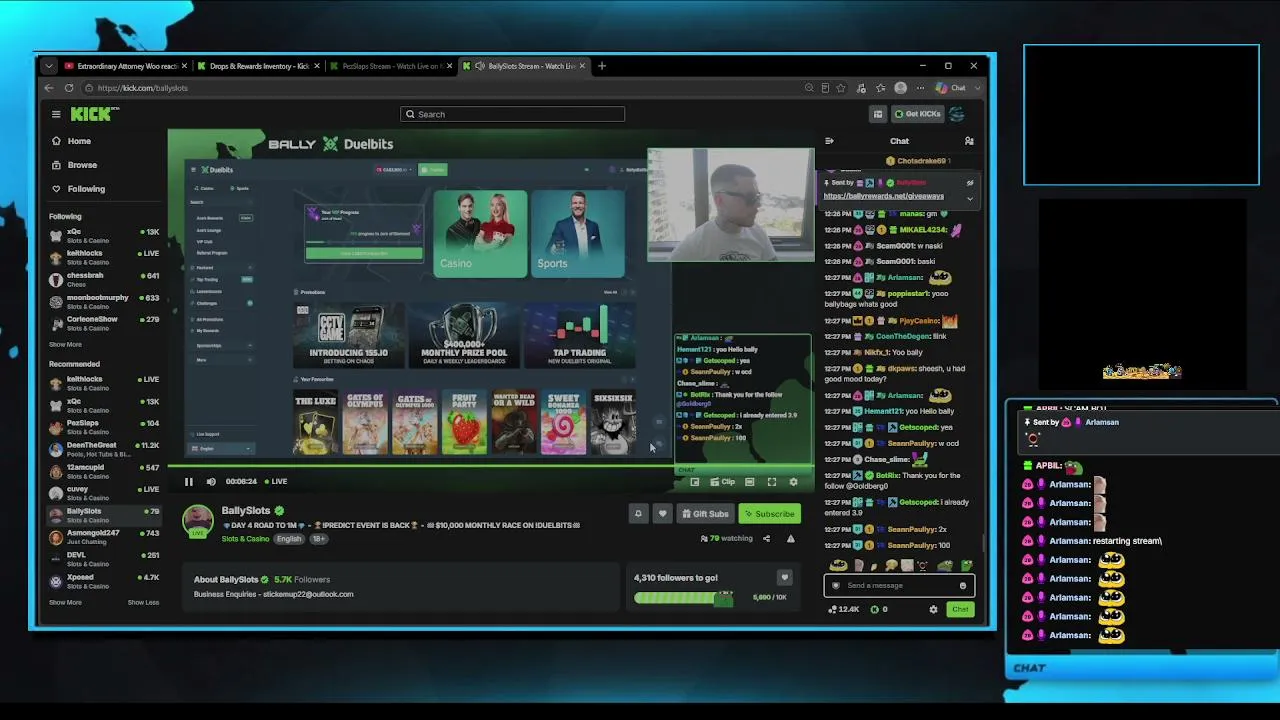Open mini player popout
Viewport: 1280px width, 720px height.
tap(695, 482)
